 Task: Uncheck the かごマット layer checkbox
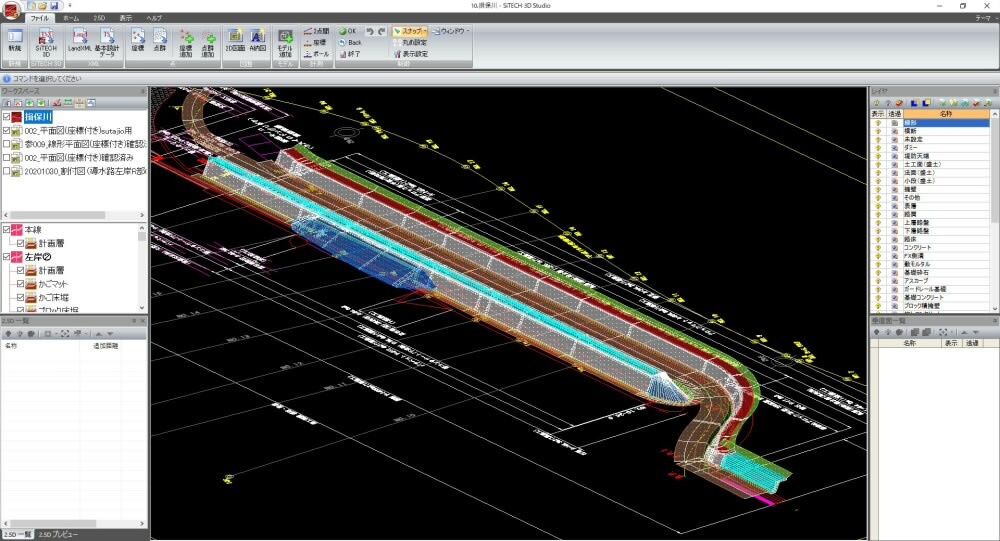[x=20, y=284]
